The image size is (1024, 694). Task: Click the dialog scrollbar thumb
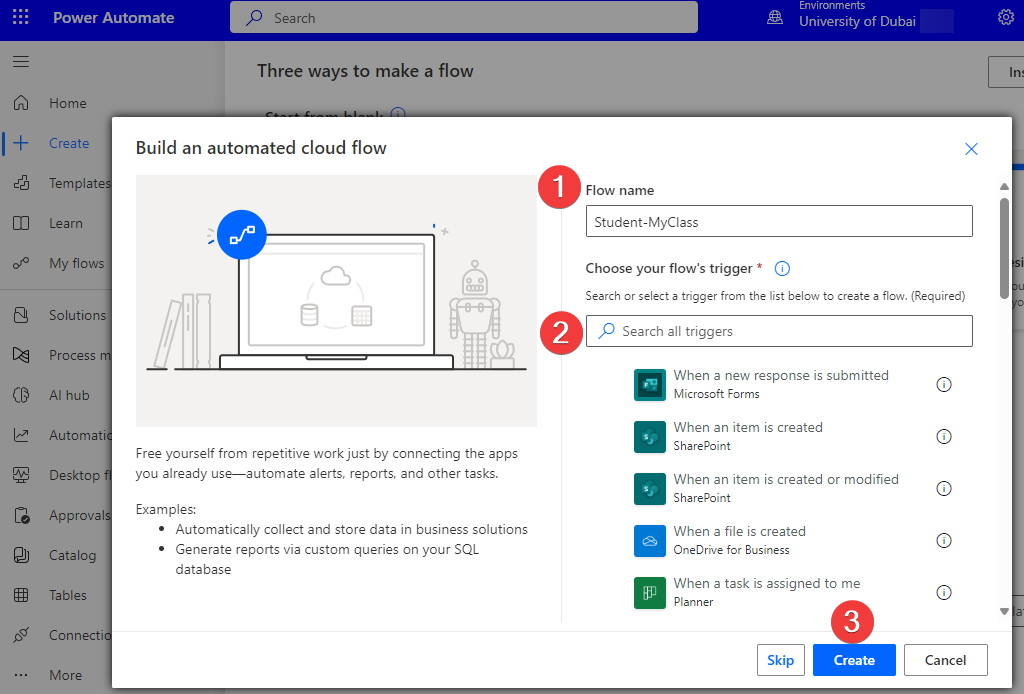(1004, 248)
